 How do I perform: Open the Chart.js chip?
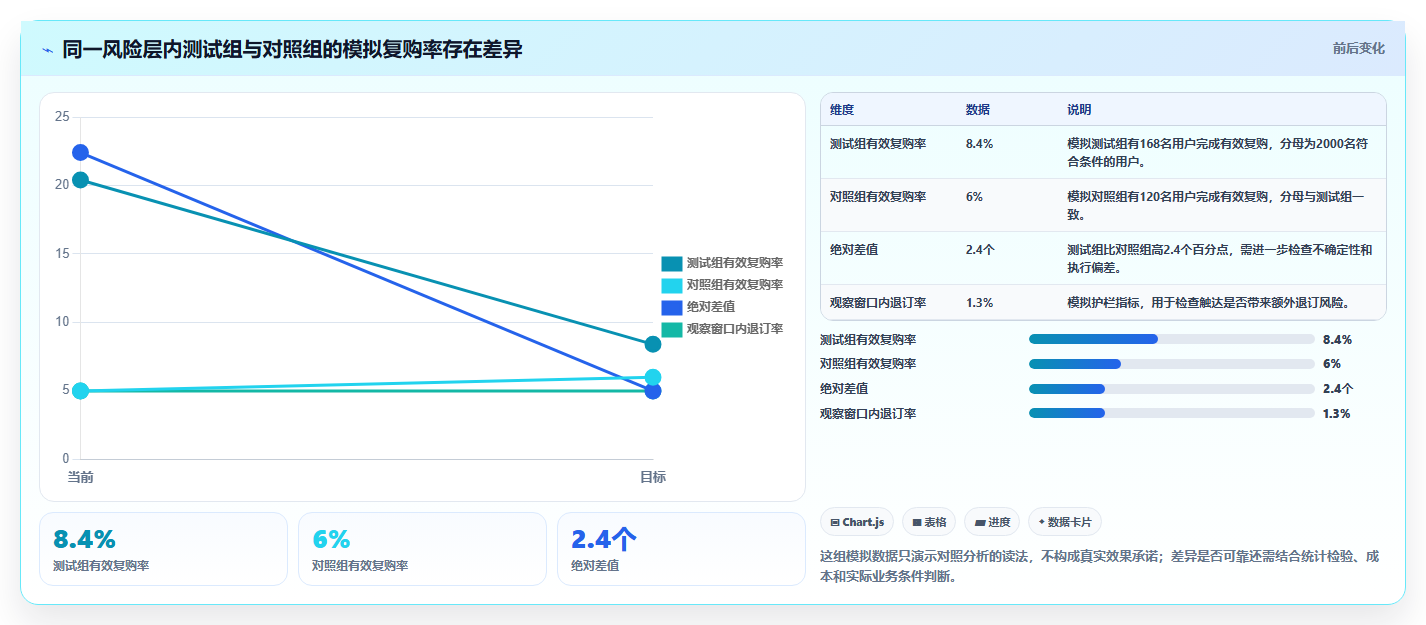pos(857,522)
